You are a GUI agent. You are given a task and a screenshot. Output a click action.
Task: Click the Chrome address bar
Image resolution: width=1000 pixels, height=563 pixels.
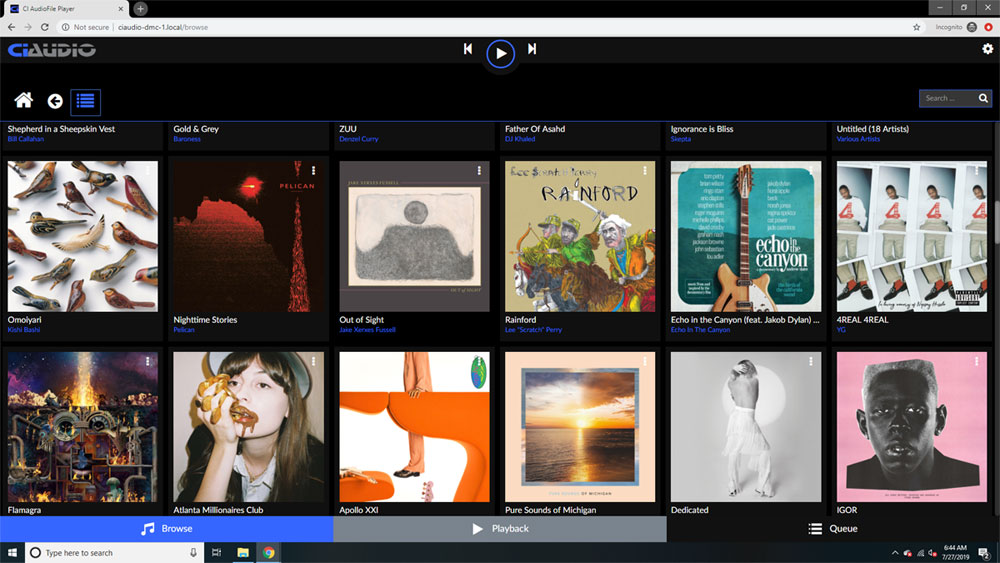(485, 27)
